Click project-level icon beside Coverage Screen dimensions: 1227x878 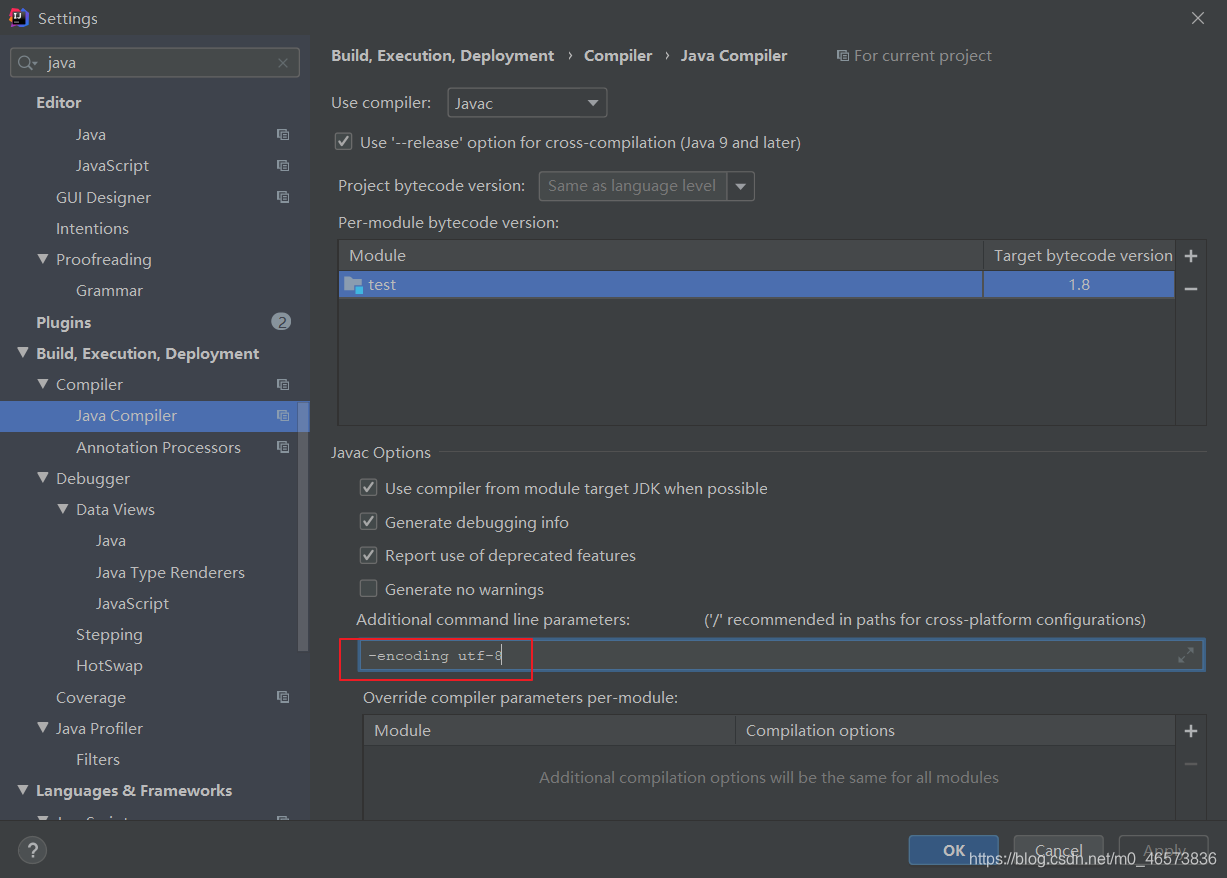pos(283,697)
